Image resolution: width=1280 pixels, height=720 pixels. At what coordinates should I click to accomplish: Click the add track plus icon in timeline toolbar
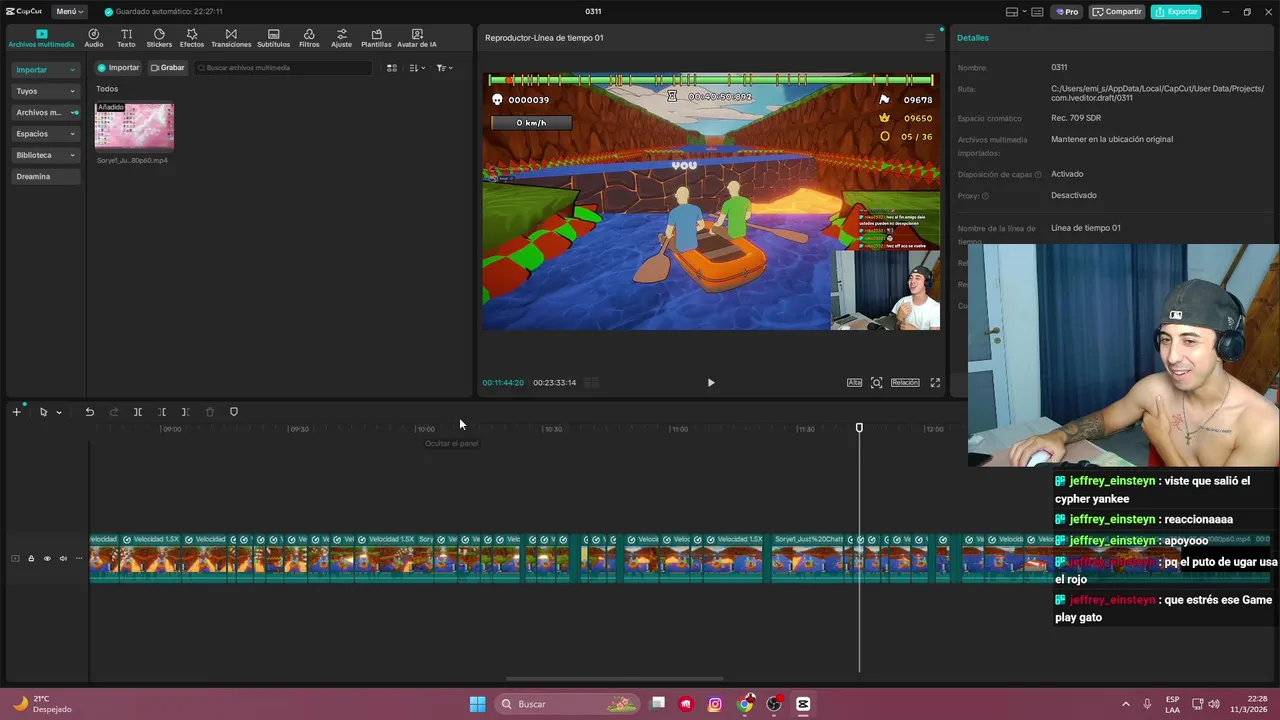(16, 412)
